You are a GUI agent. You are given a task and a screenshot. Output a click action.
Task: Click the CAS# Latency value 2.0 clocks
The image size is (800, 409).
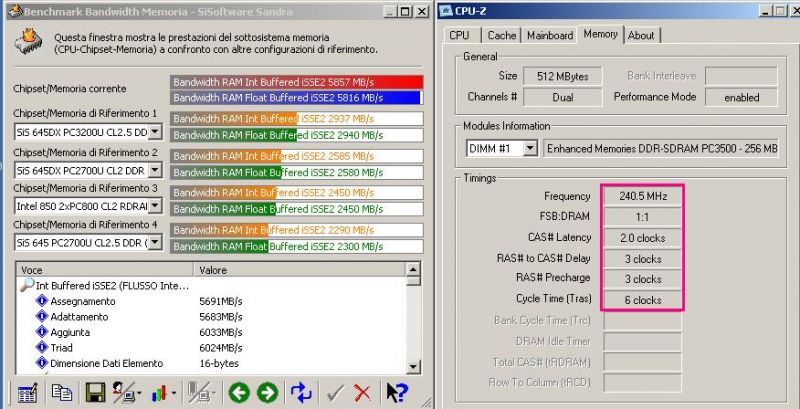[x=642, y=238]
